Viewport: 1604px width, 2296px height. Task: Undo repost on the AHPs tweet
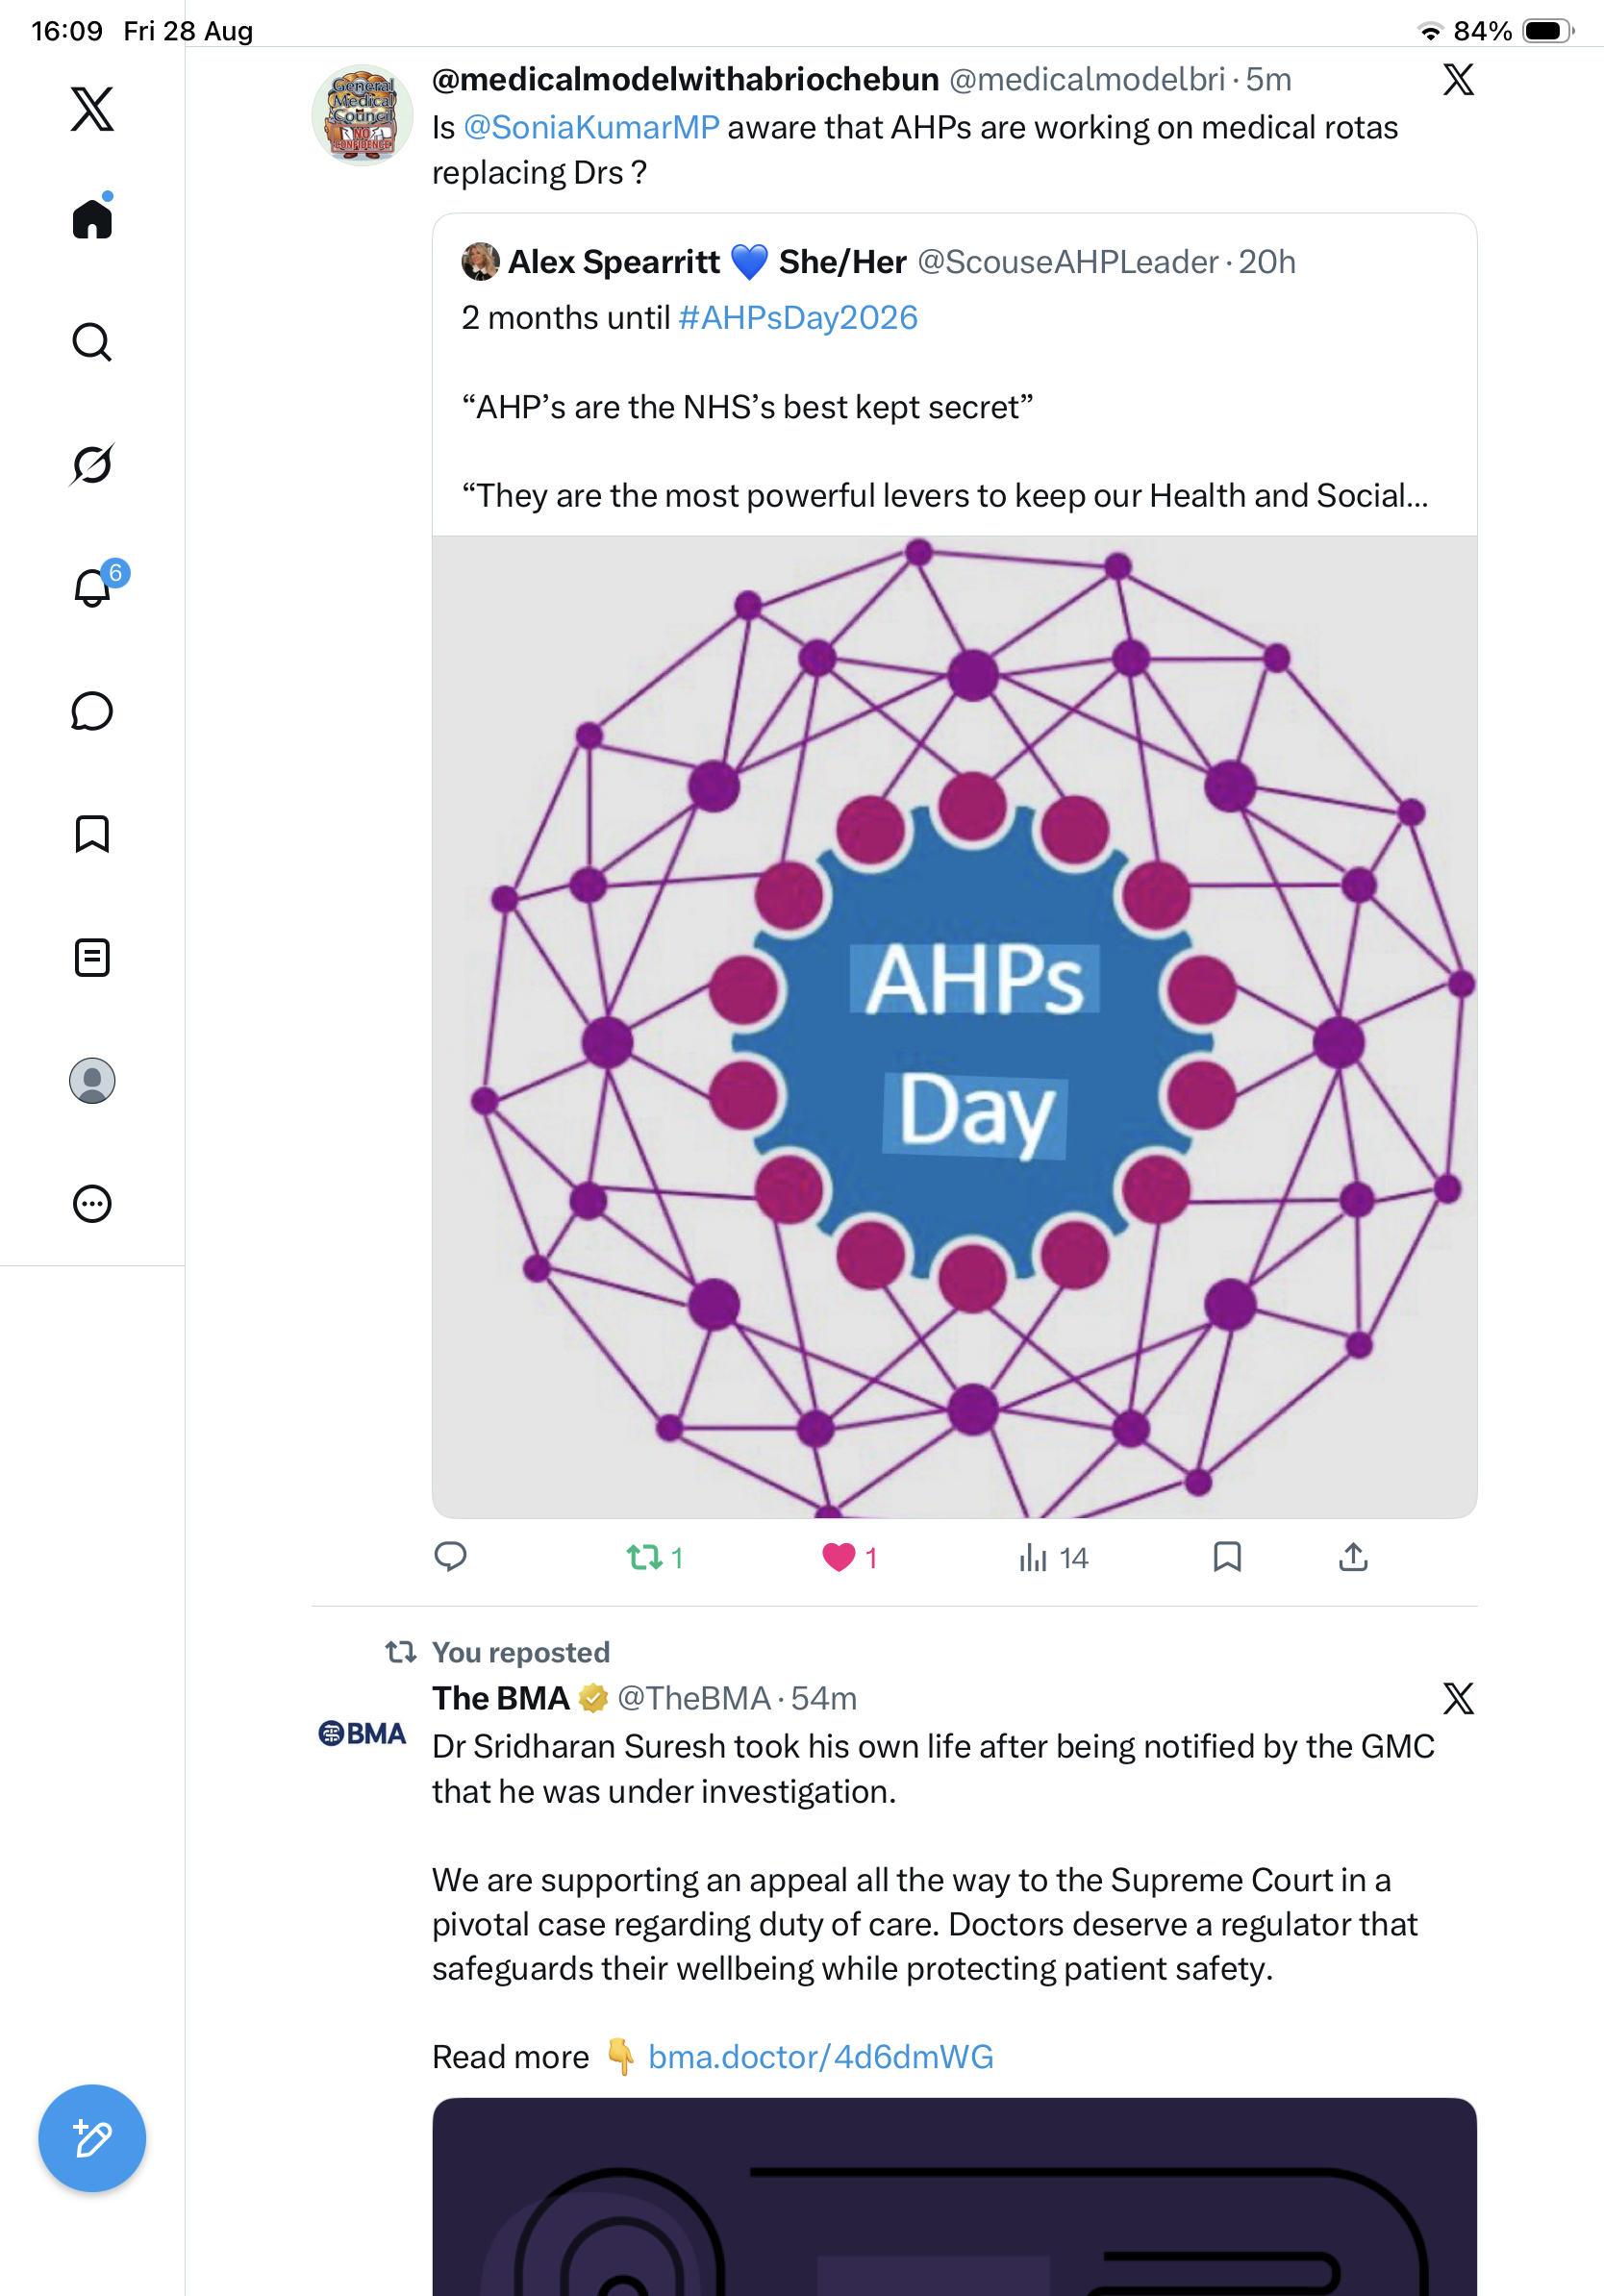(655, 1557)
